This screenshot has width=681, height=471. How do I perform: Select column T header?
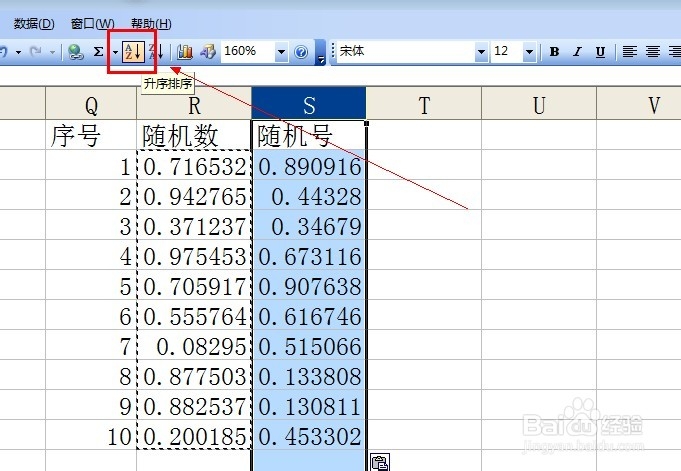click(x=423, y=103)
